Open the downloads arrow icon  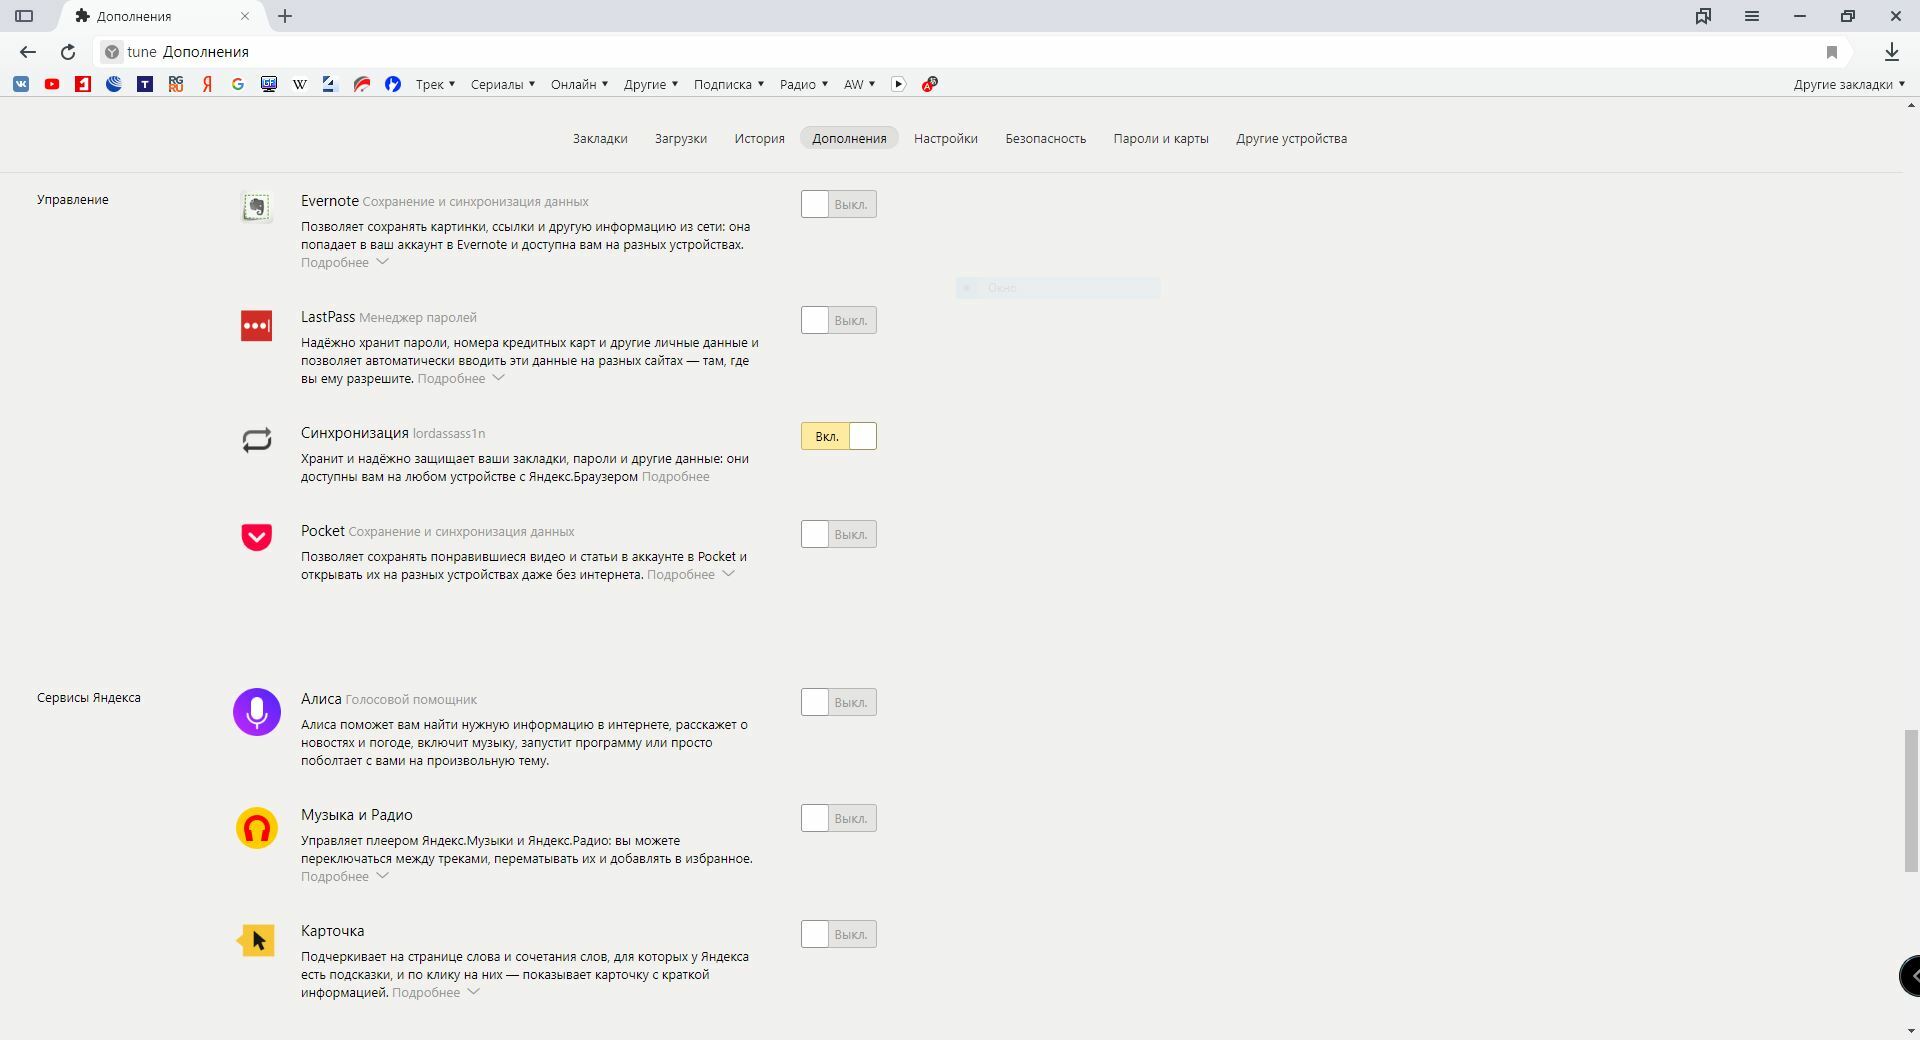[1892, 52]
